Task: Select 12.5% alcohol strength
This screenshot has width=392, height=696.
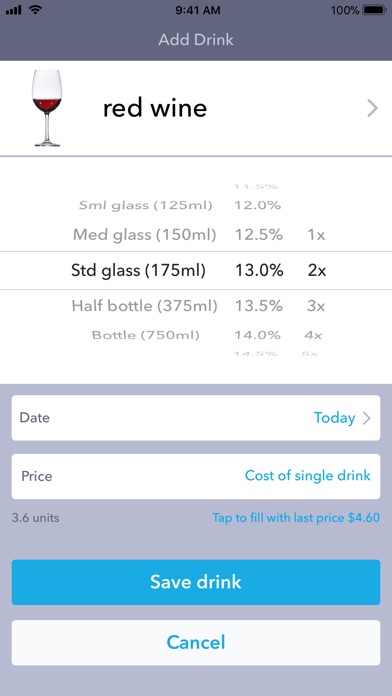Action: 259,234
